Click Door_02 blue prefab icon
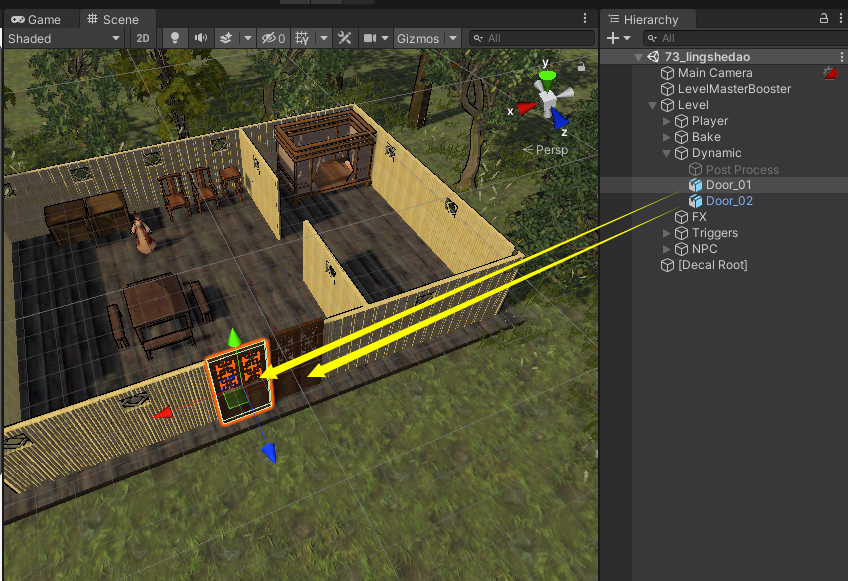This screenshot has width=848, height=581. pyautogui.click(x=695, y=201)
